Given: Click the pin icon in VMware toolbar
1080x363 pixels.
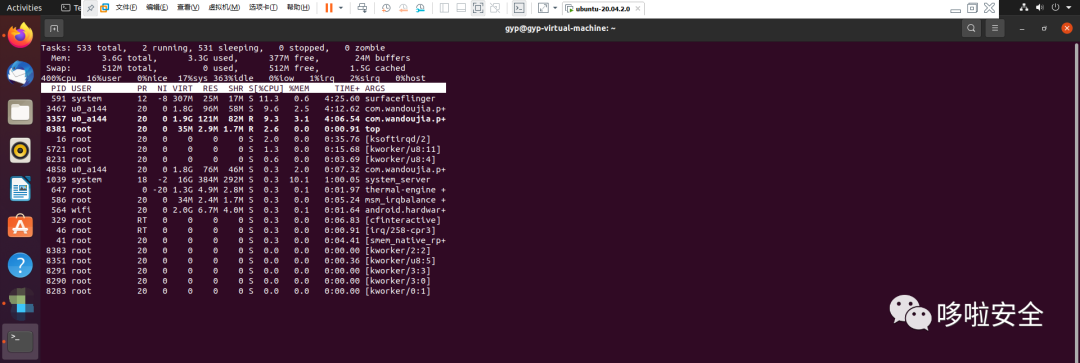Looking at the screenshot, I should click(90, 8).
